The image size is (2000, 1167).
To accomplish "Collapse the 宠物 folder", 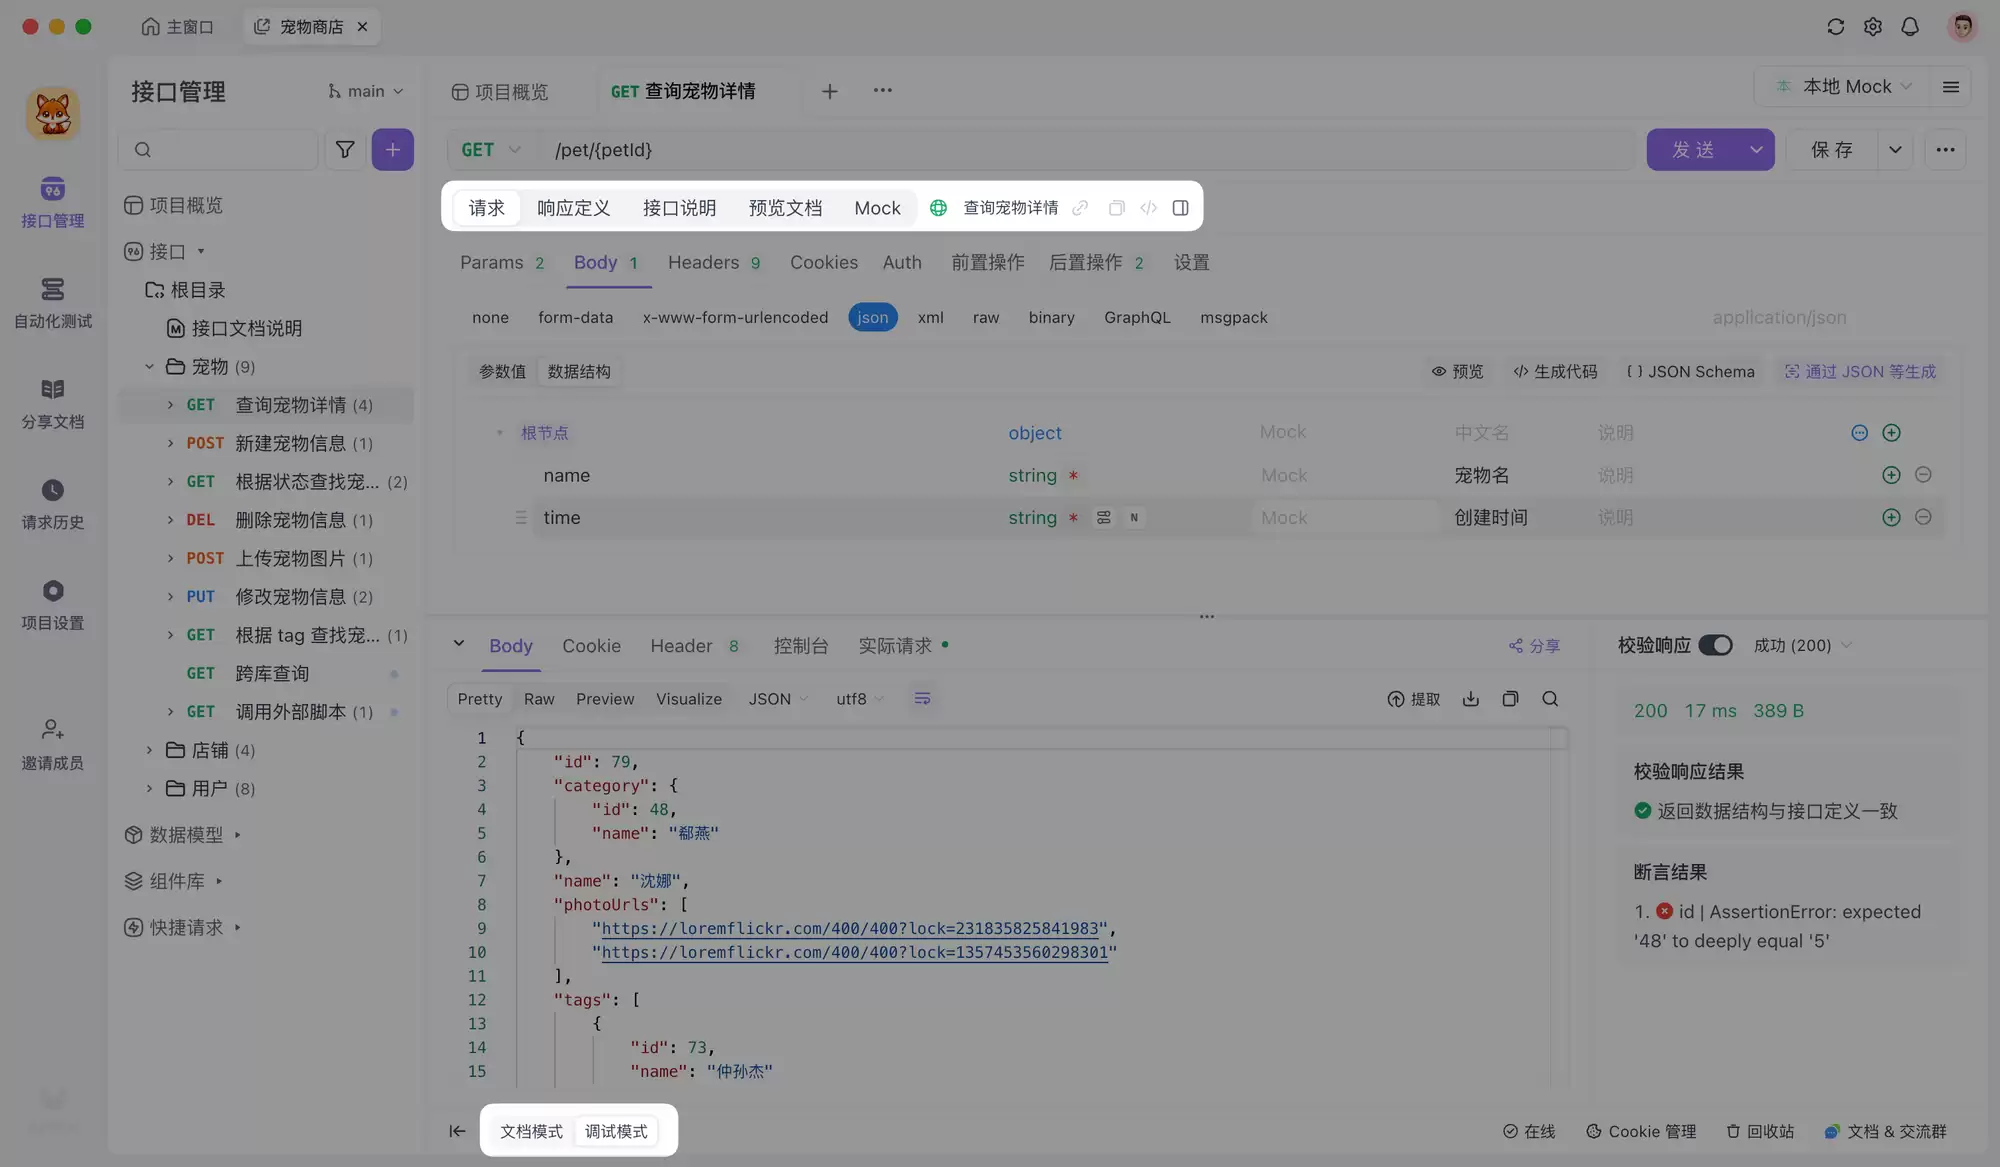I will coord(149,366).
